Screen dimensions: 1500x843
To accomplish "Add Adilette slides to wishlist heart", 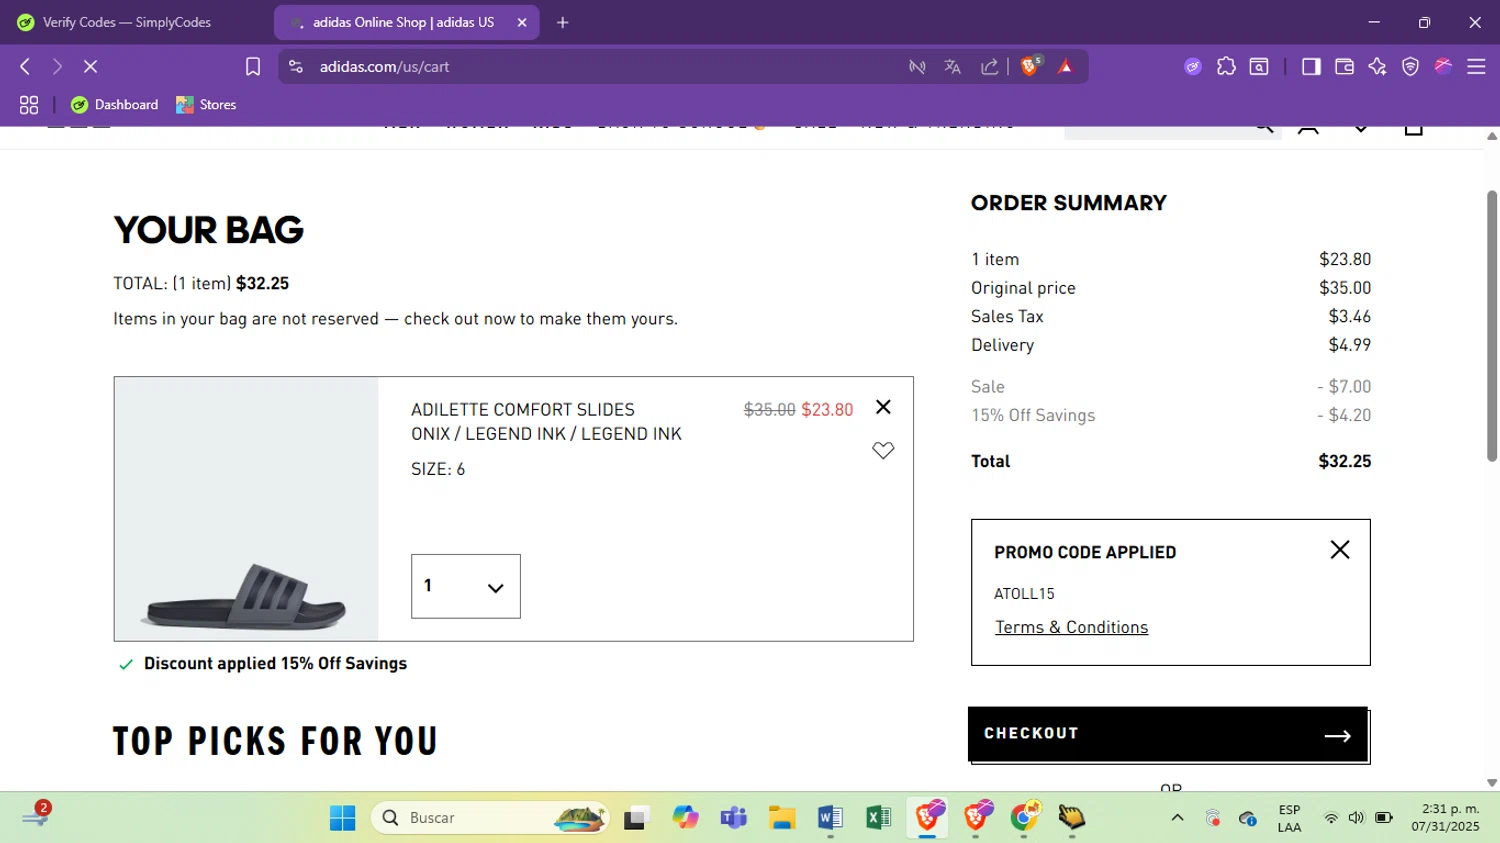I will [x=883, y=450].
